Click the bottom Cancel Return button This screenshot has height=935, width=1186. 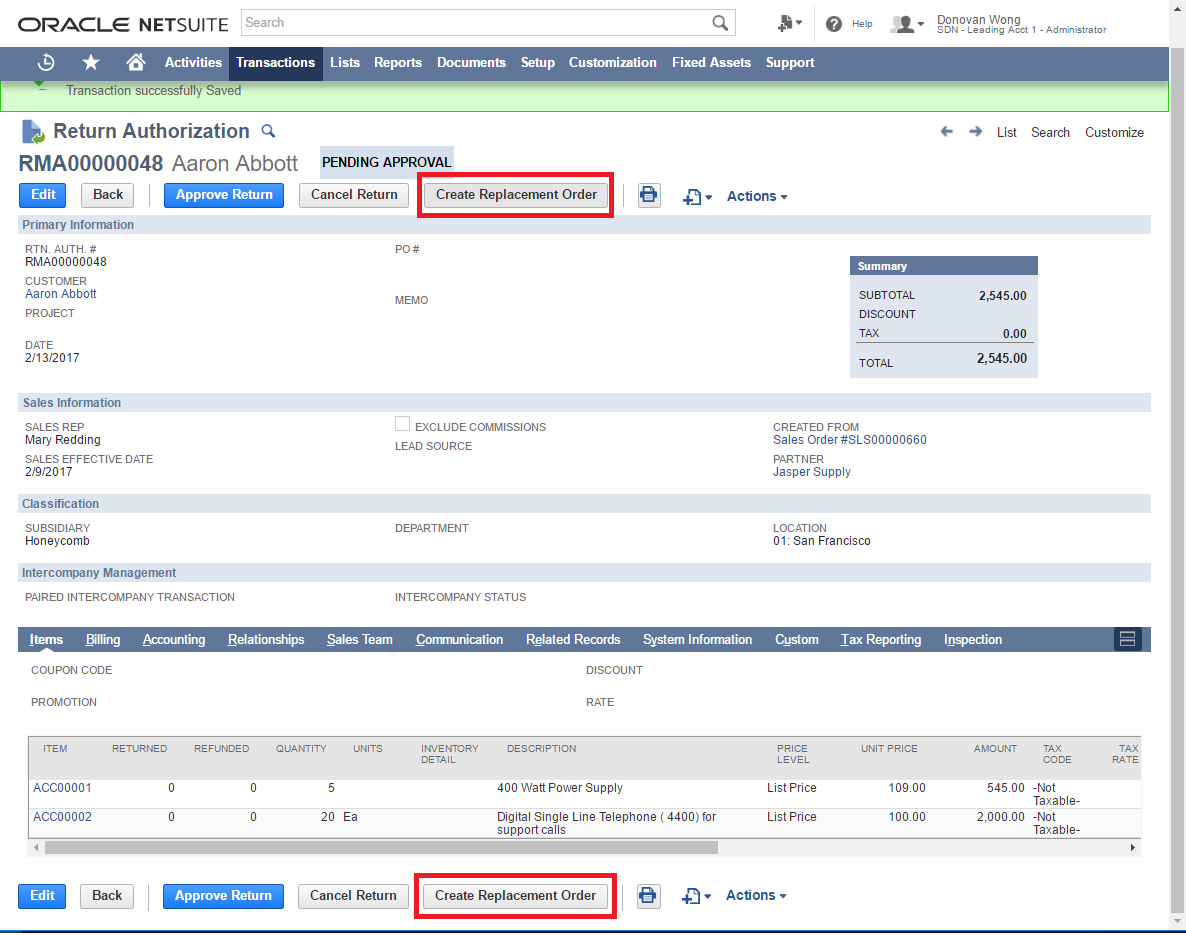(x=353, y=896)
